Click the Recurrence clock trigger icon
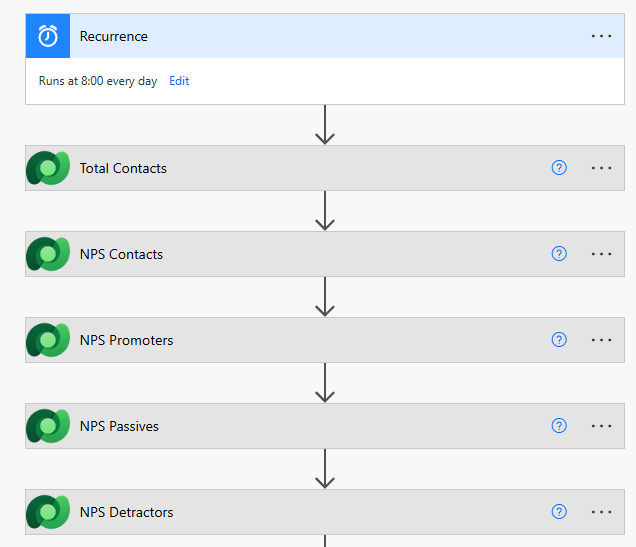 pyautogui.click(x=48, y=36)
